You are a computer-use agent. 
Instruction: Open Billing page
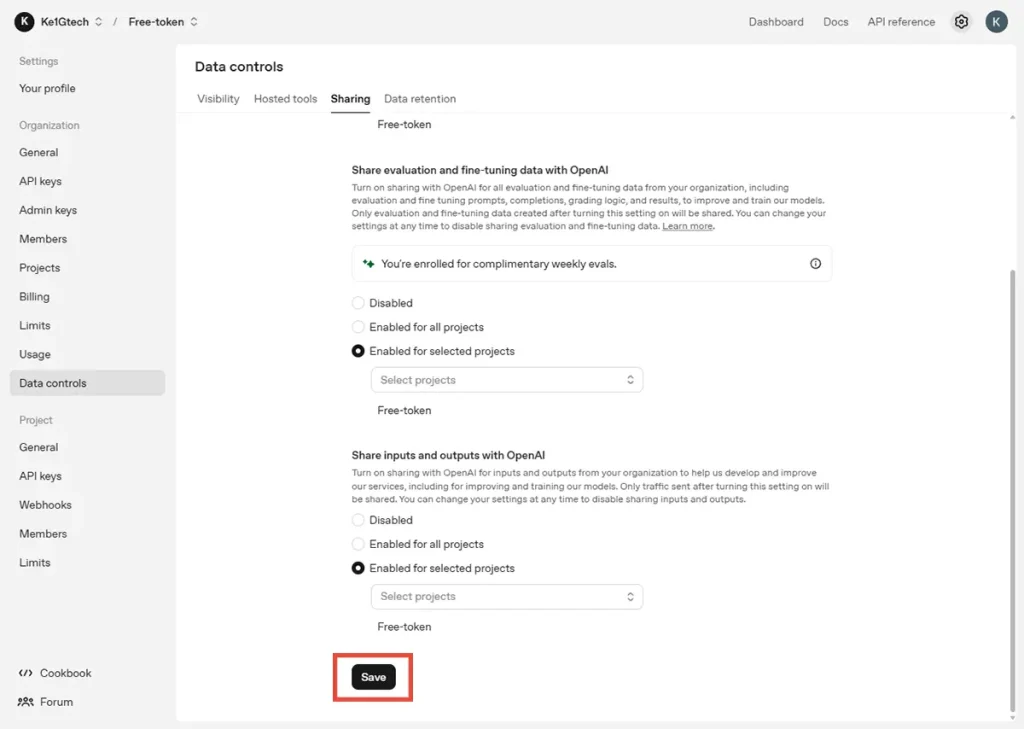tap(34, 297)
